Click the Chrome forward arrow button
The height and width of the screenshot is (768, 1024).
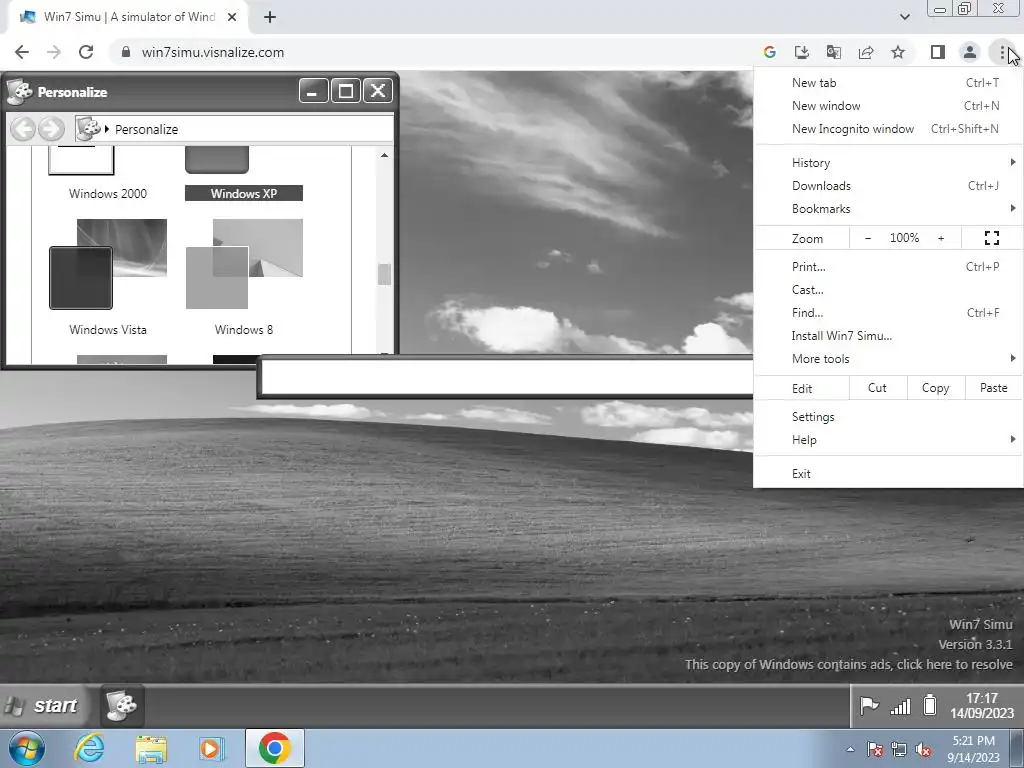point(54,52)
